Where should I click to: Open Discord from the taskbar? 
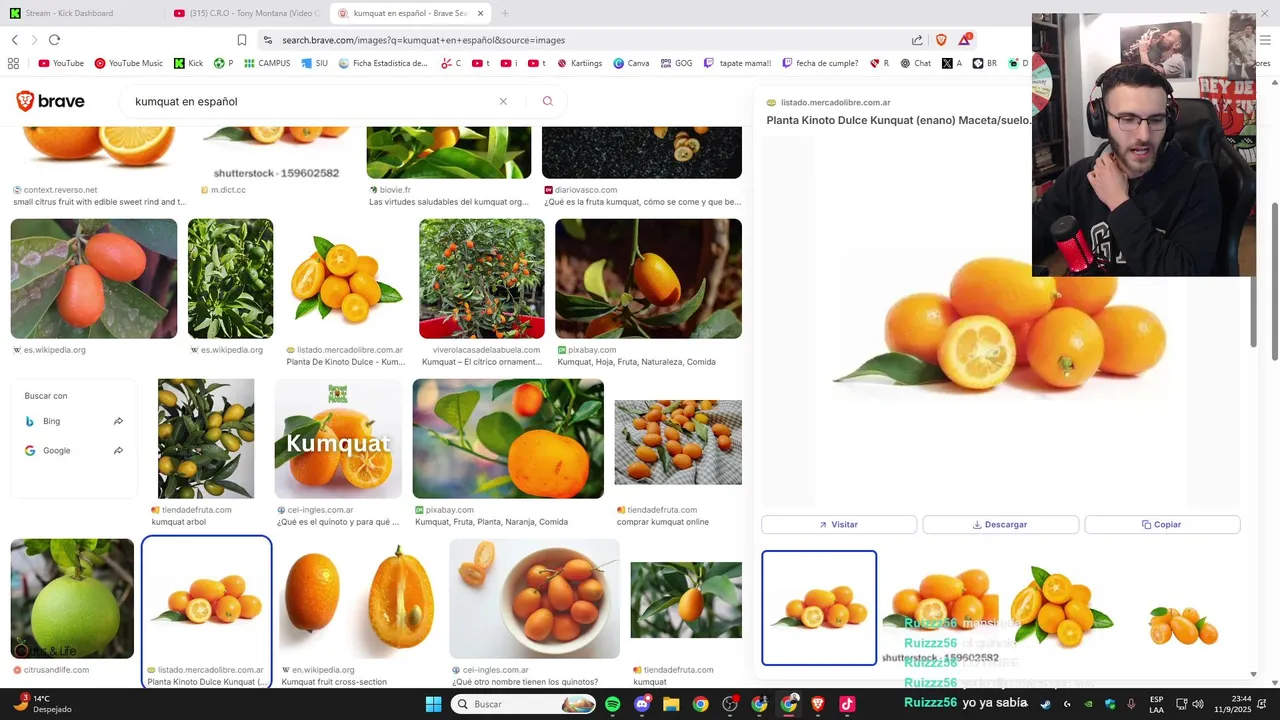(x=642, y=704)
